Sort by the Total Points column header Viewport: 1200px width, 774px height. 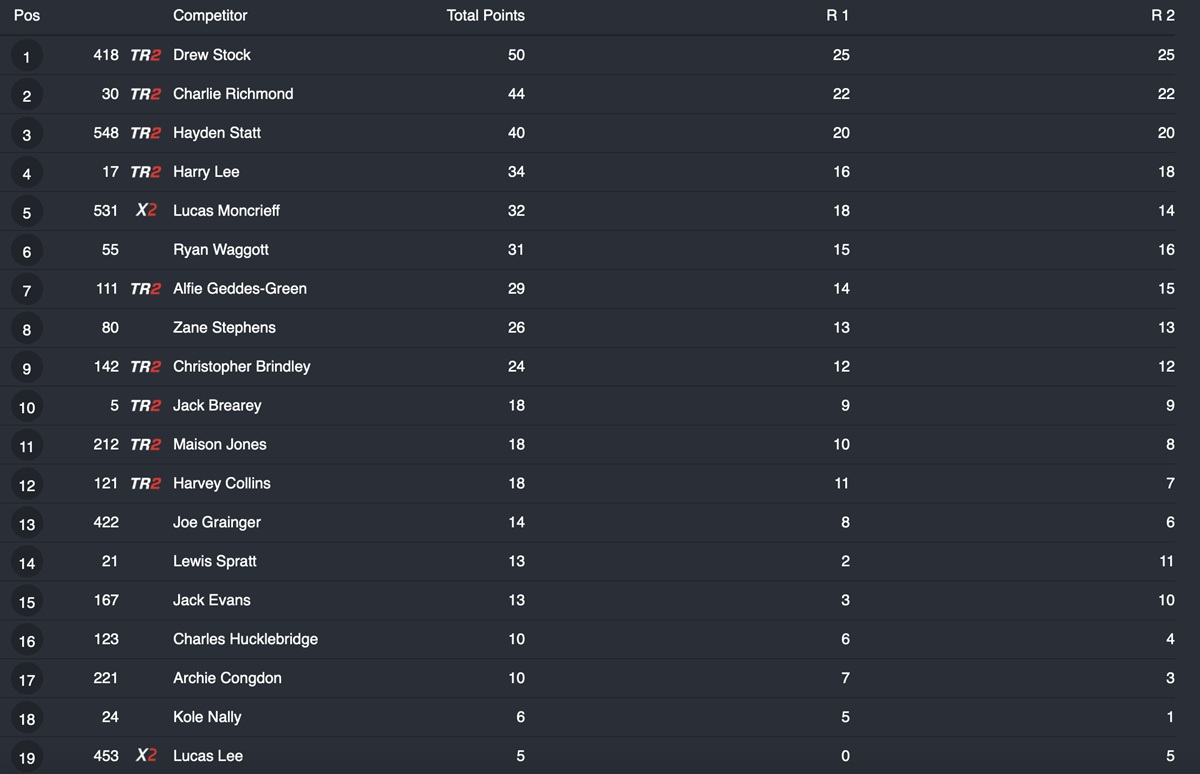[485, 16]
